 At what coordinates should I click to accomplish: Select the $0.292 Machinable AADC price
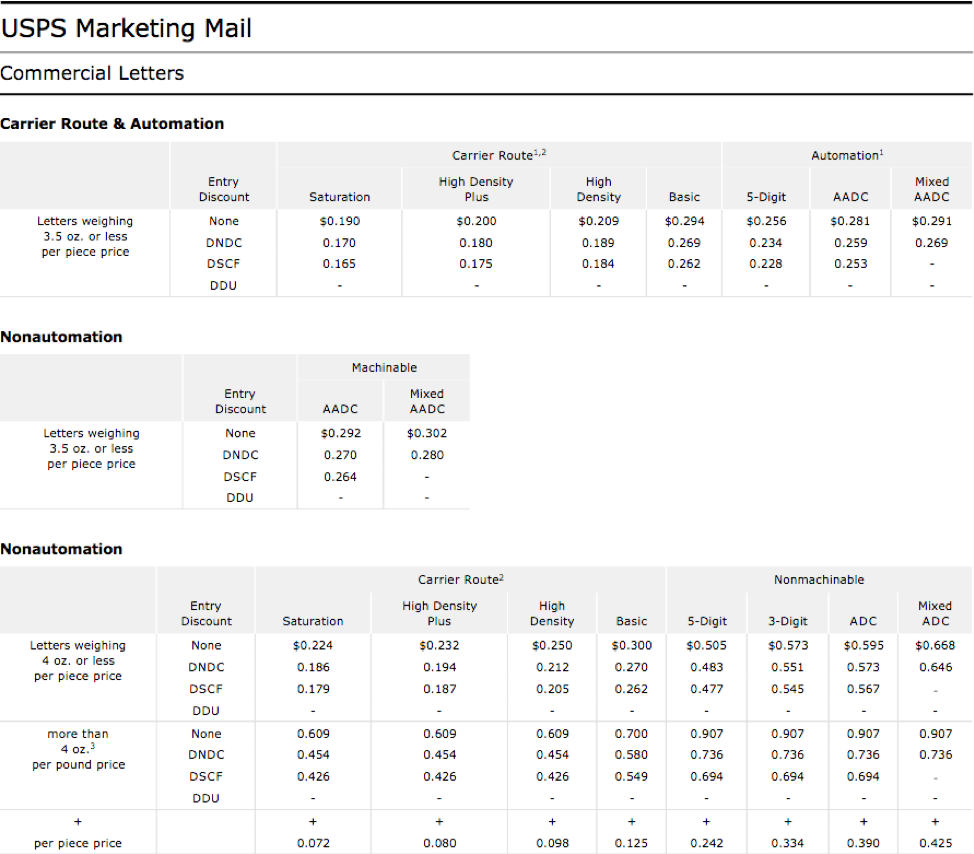click(x=340, y=434)
